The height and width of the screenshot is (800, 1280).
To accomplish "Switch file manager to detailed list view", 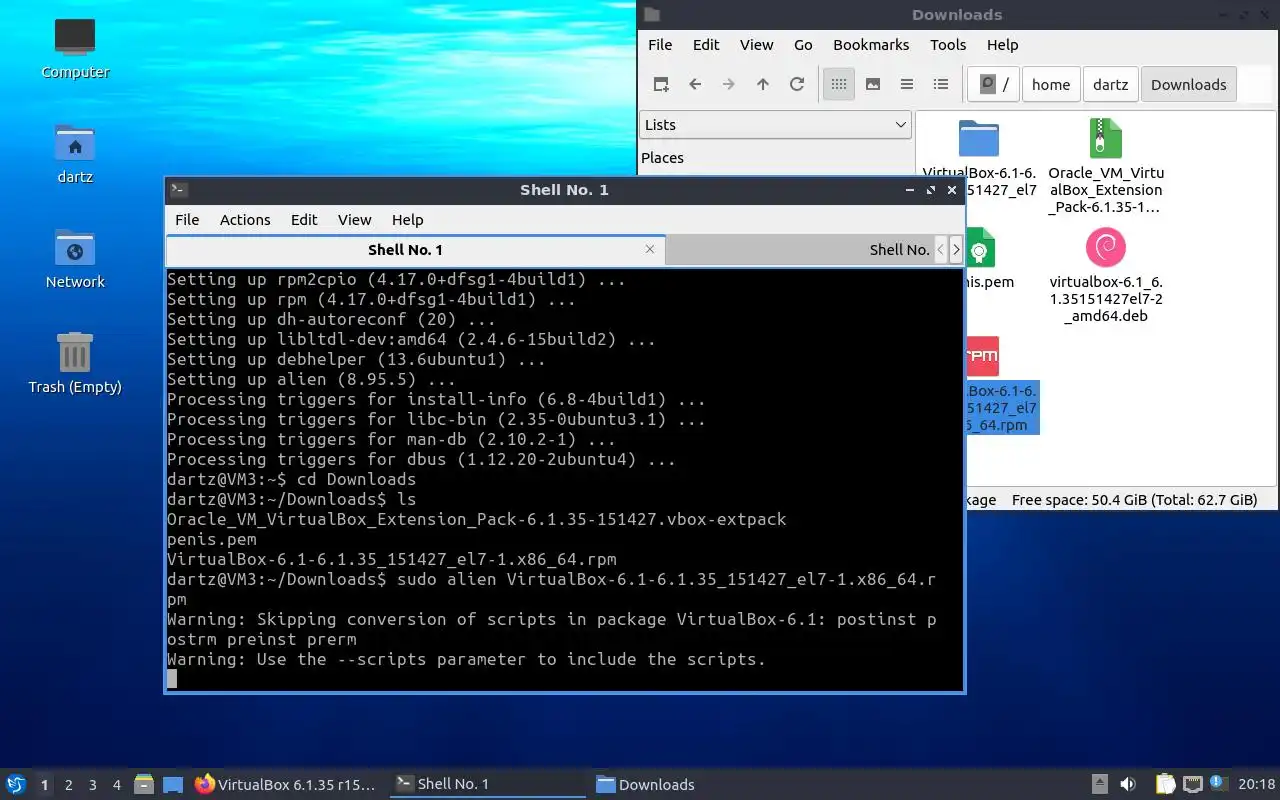I will coord(941,85).
